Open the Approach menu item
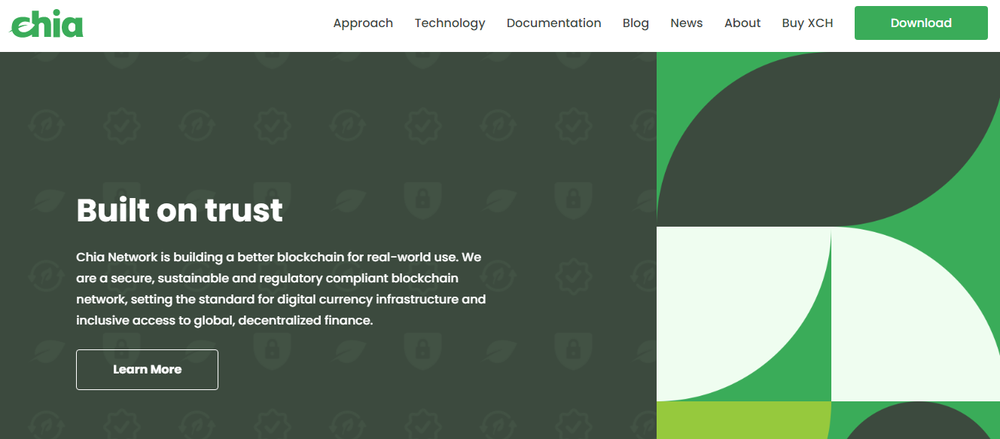Viewport: 1000px width, 439px height. point(363,23)
